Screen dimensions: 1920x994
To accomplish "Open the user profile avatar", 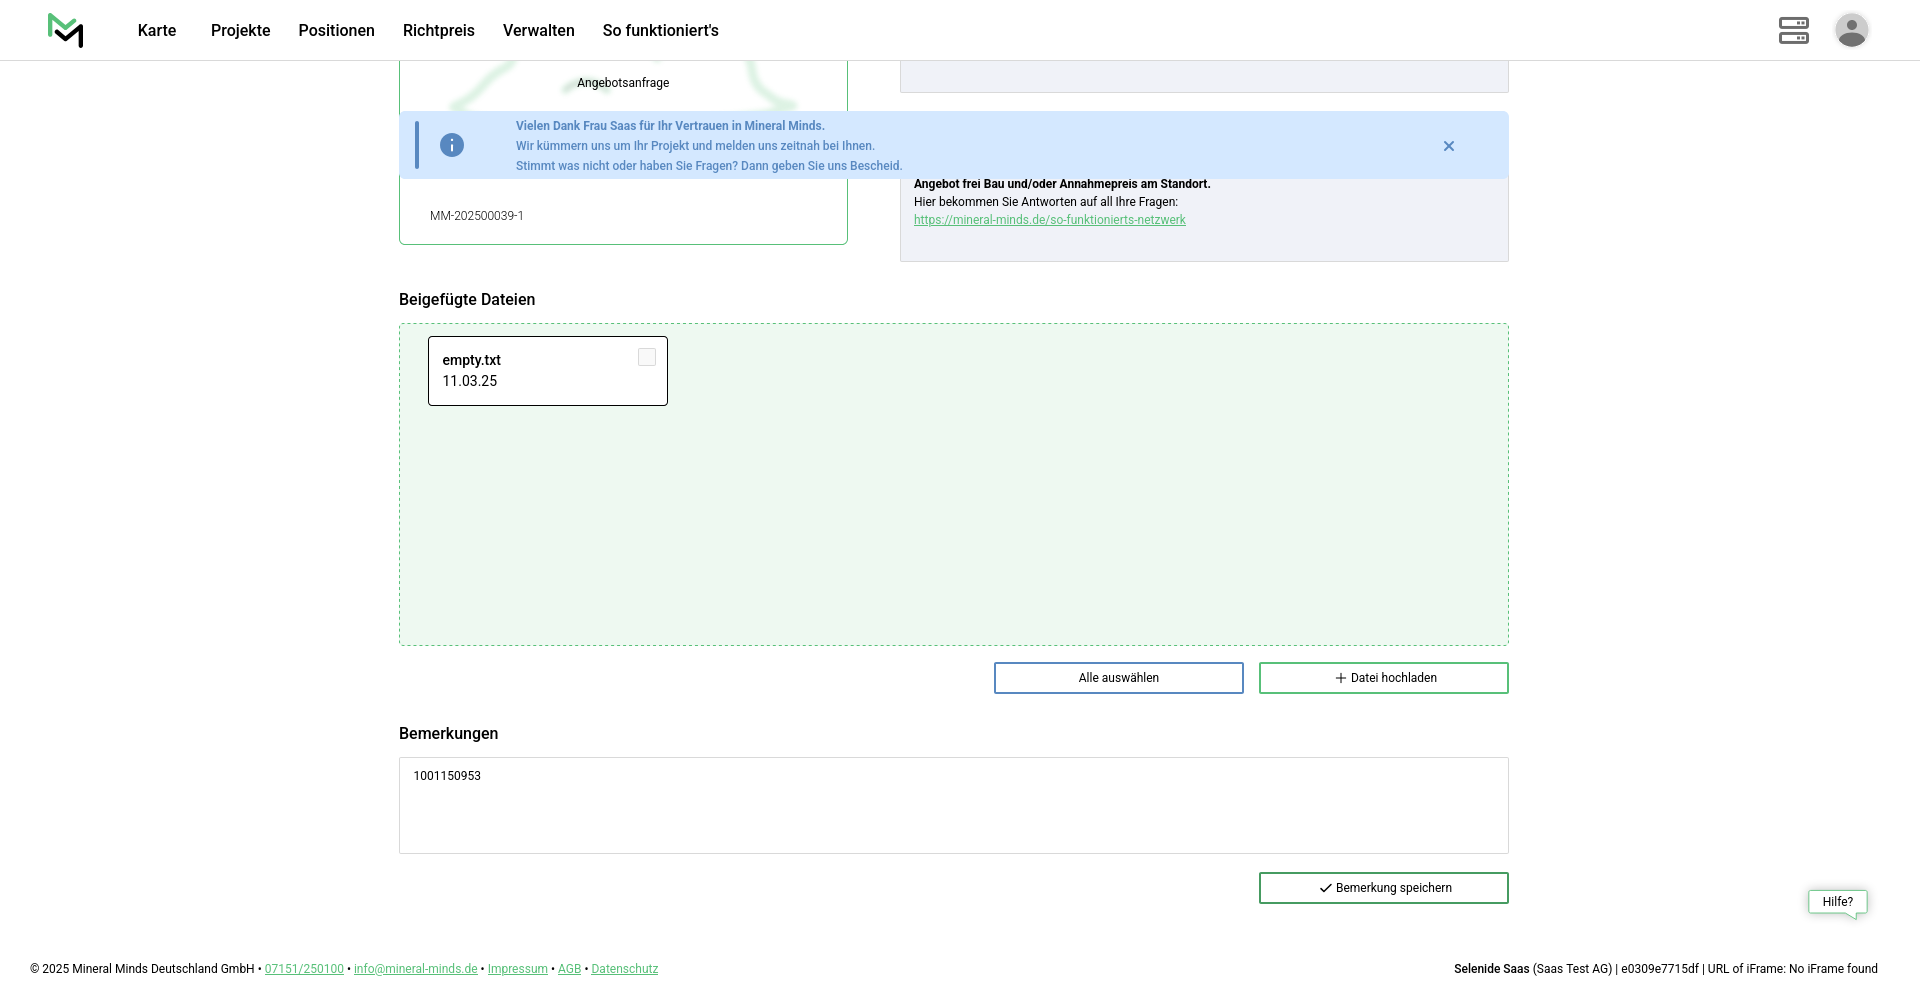I will click(x=1851, y=30).
